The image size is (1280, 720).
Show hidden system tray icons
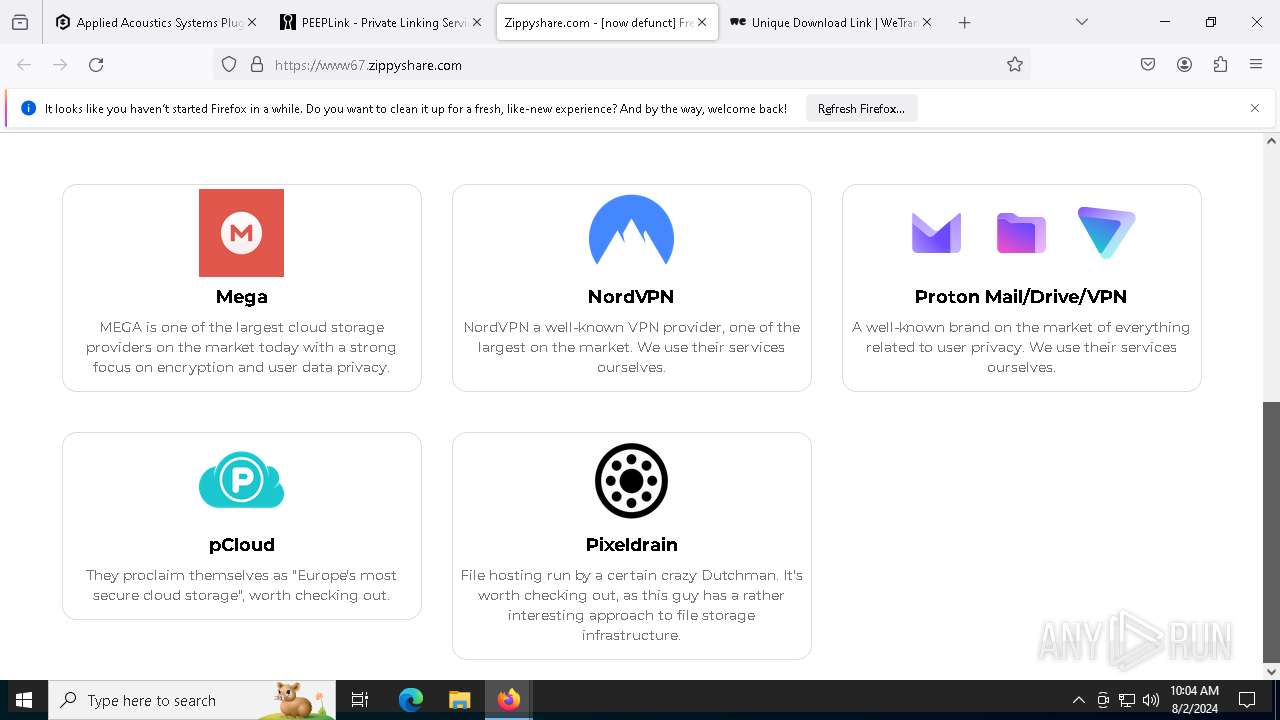1078,700
